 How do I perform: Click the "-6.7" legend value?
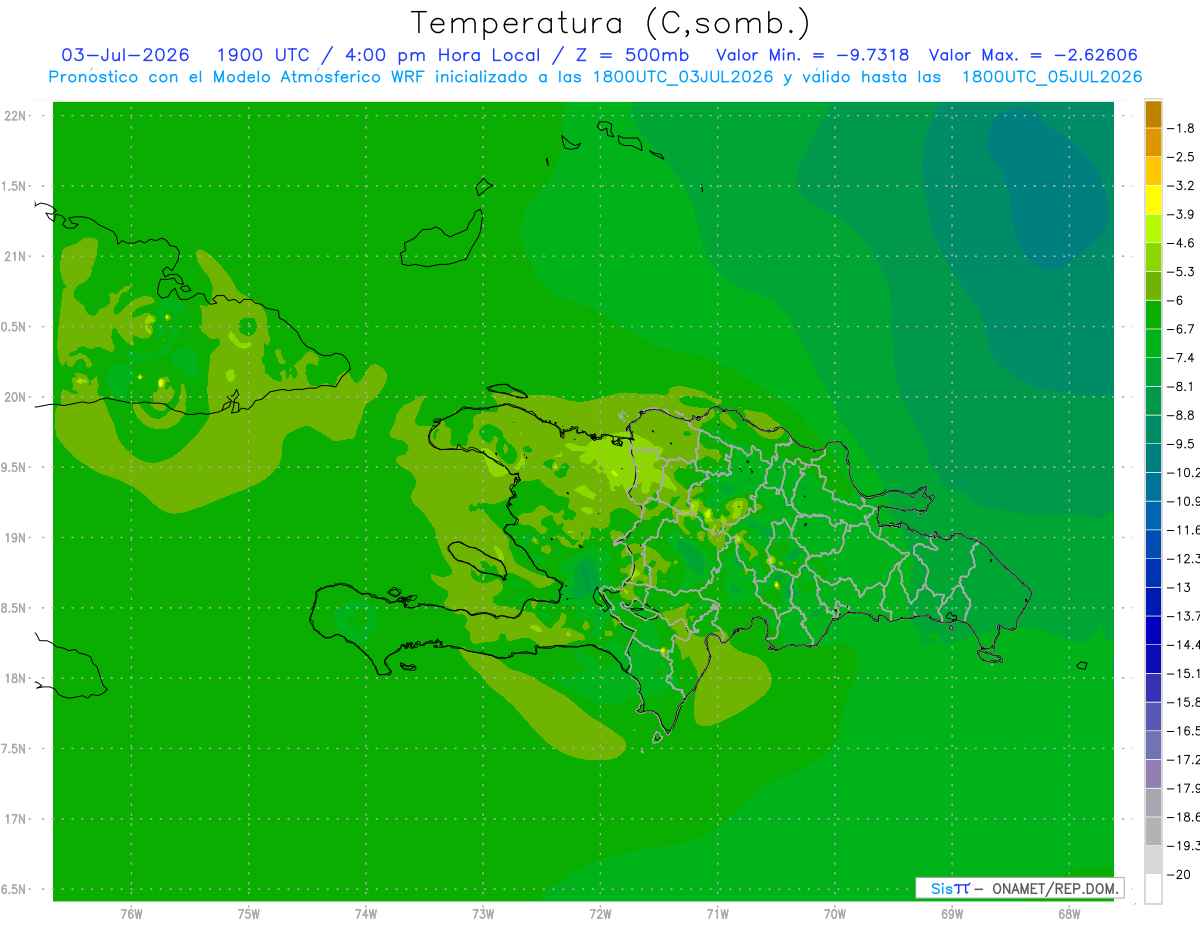(x=1182, y=329)
